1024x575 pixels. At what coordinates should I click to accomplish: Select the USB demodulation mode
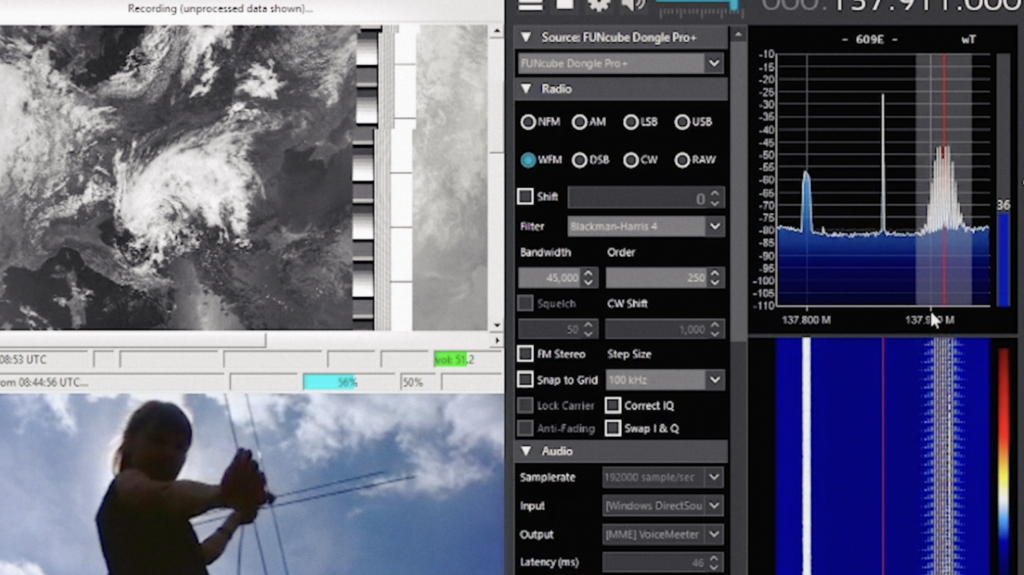click(682, 122)
